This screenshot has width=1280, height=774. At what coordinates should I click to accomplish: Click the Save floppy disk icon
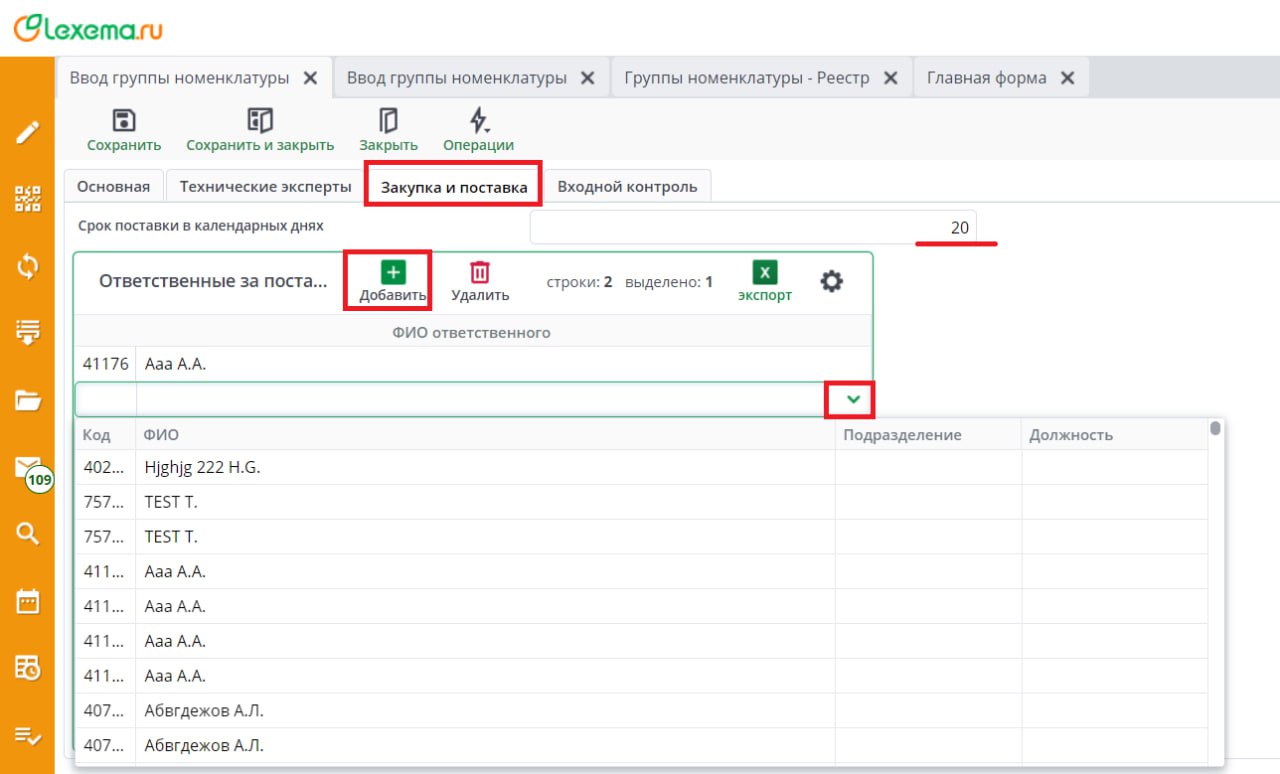click(x=123, y=121)
